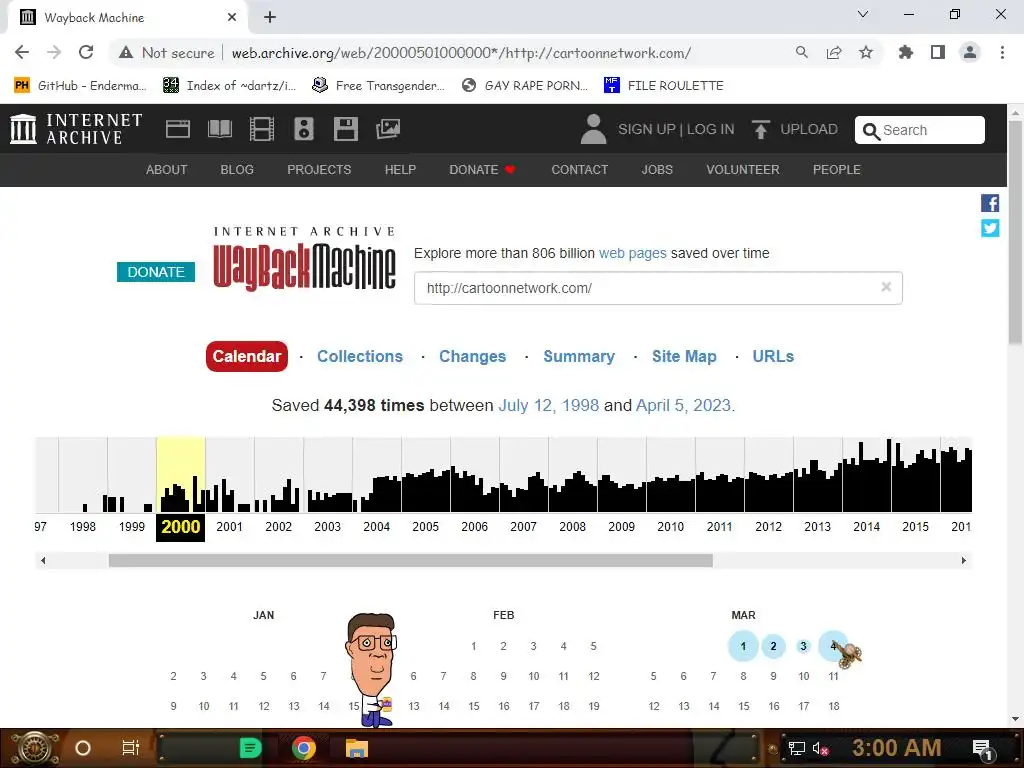Switch to the URLs tab
This screenshot has width=1024, height=768.
point(773,356)
